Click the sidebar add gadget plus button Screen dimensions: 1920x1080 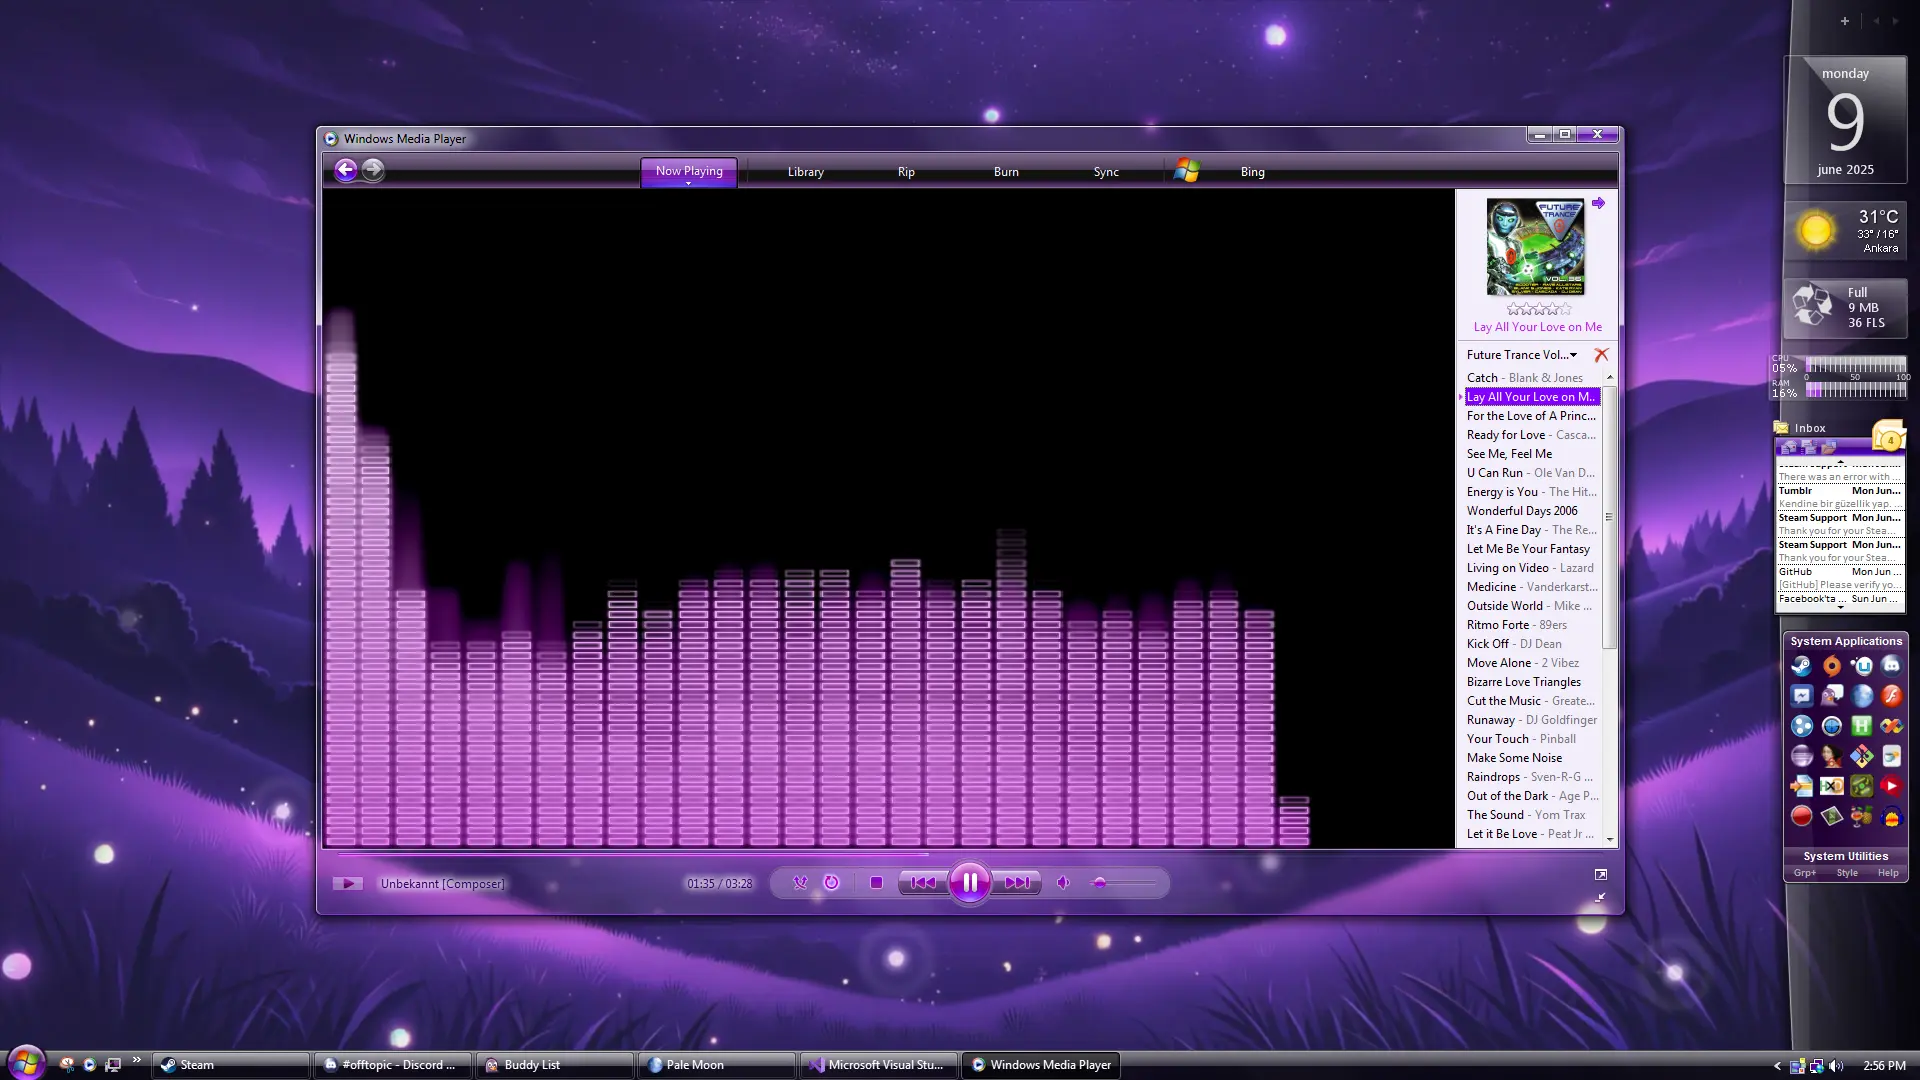click(x=1845, y=21)
